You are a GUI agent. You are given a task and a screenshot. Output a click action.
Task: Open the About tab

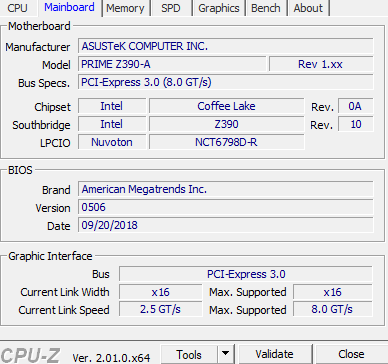tap(308, 8)
